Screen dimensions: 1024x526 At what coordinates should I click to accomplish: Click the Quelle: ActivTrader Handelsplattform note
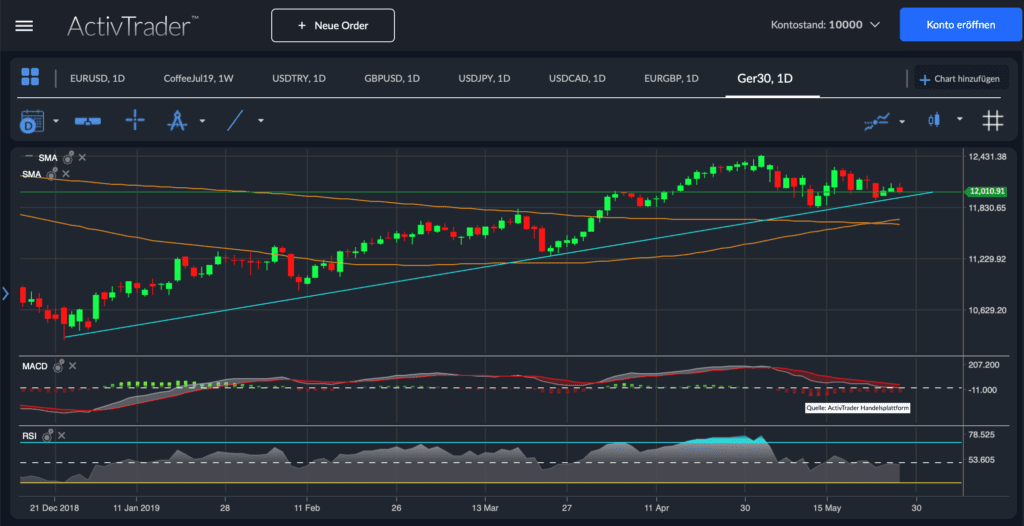858,408
